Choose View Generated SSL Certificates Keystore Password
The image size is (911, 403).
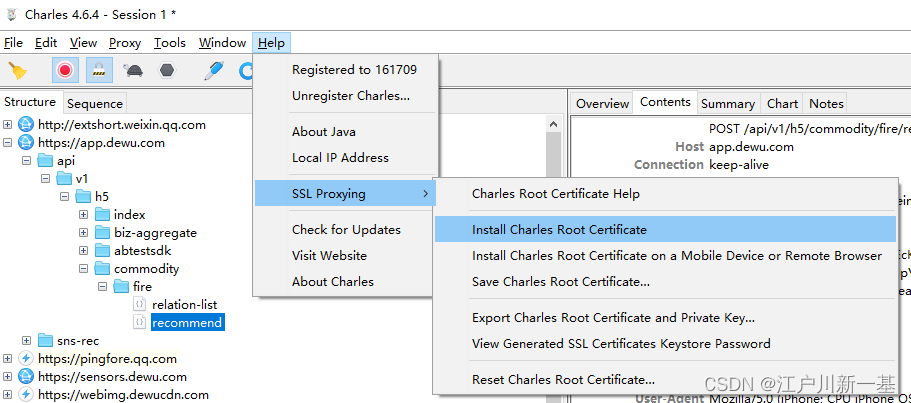click(665, 343)
